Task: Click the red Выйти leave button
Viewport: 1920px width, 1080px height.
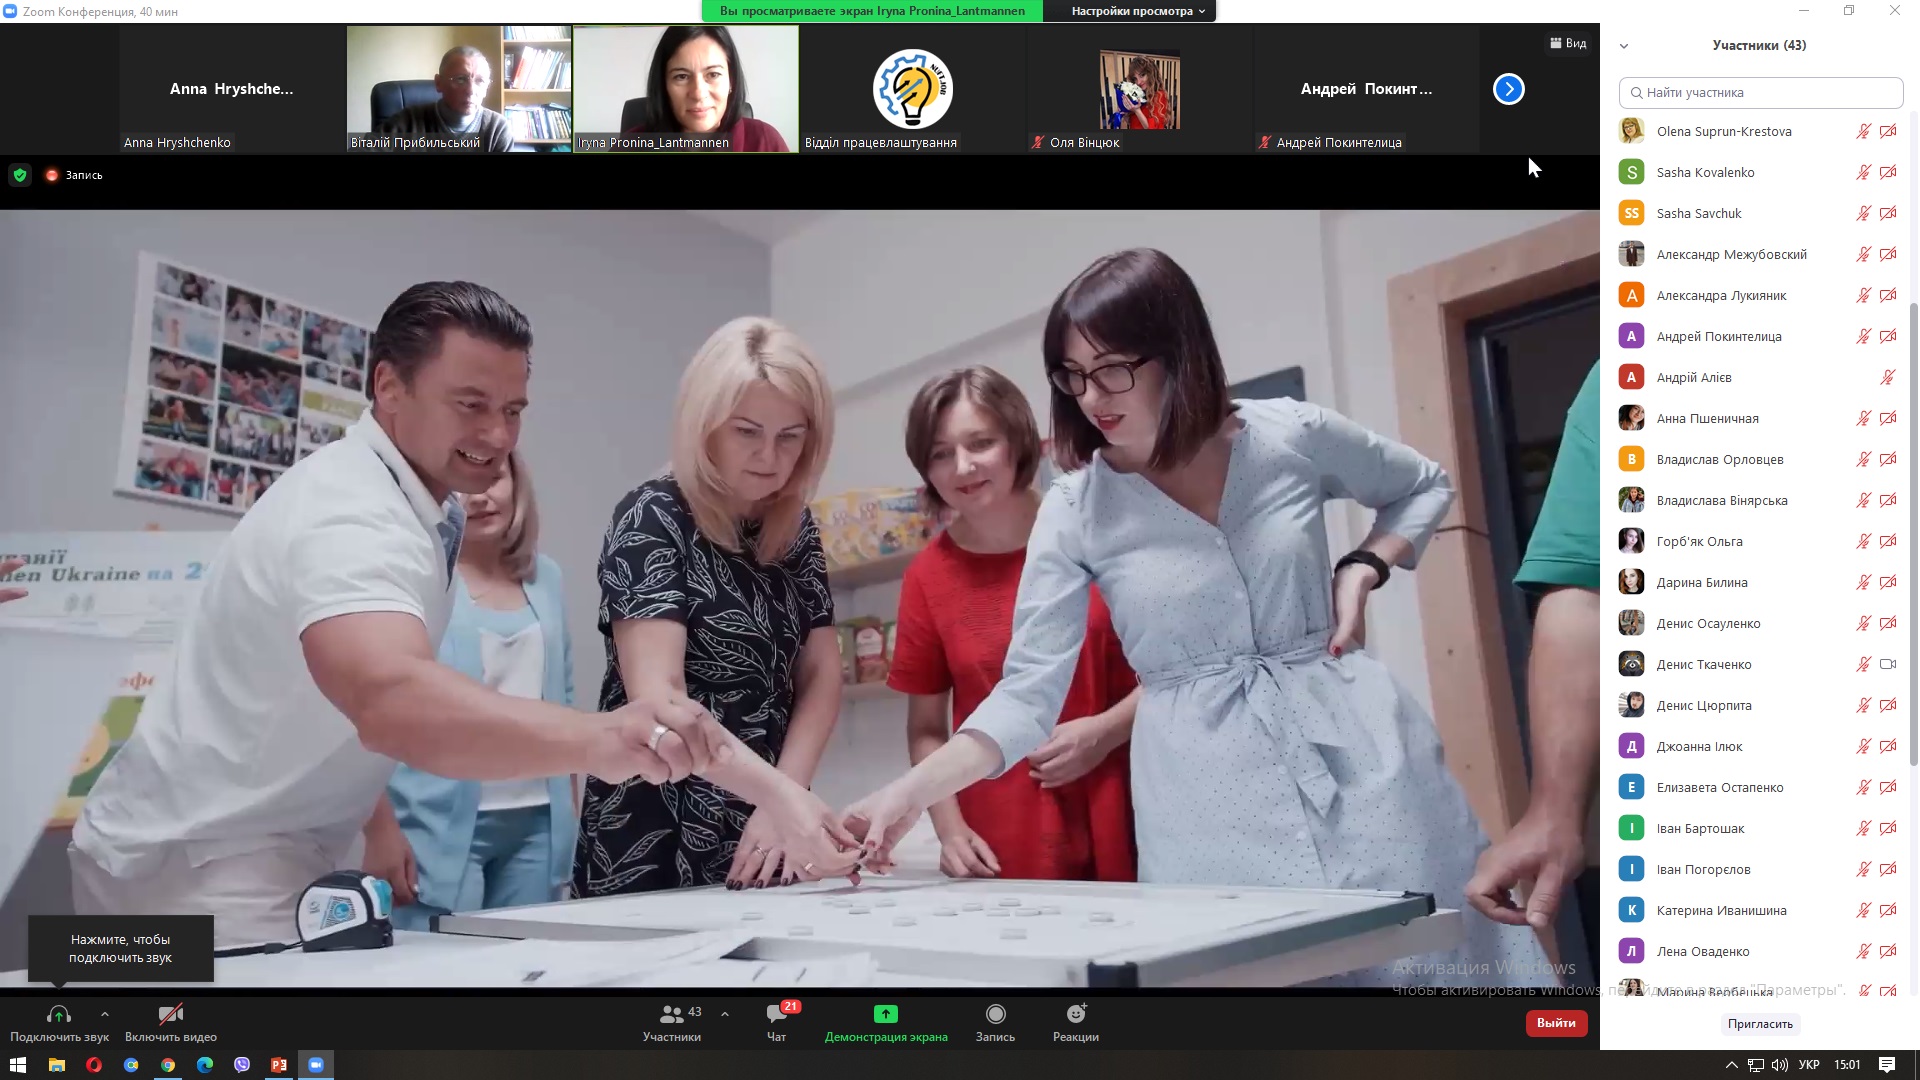Action: 1556,1023
